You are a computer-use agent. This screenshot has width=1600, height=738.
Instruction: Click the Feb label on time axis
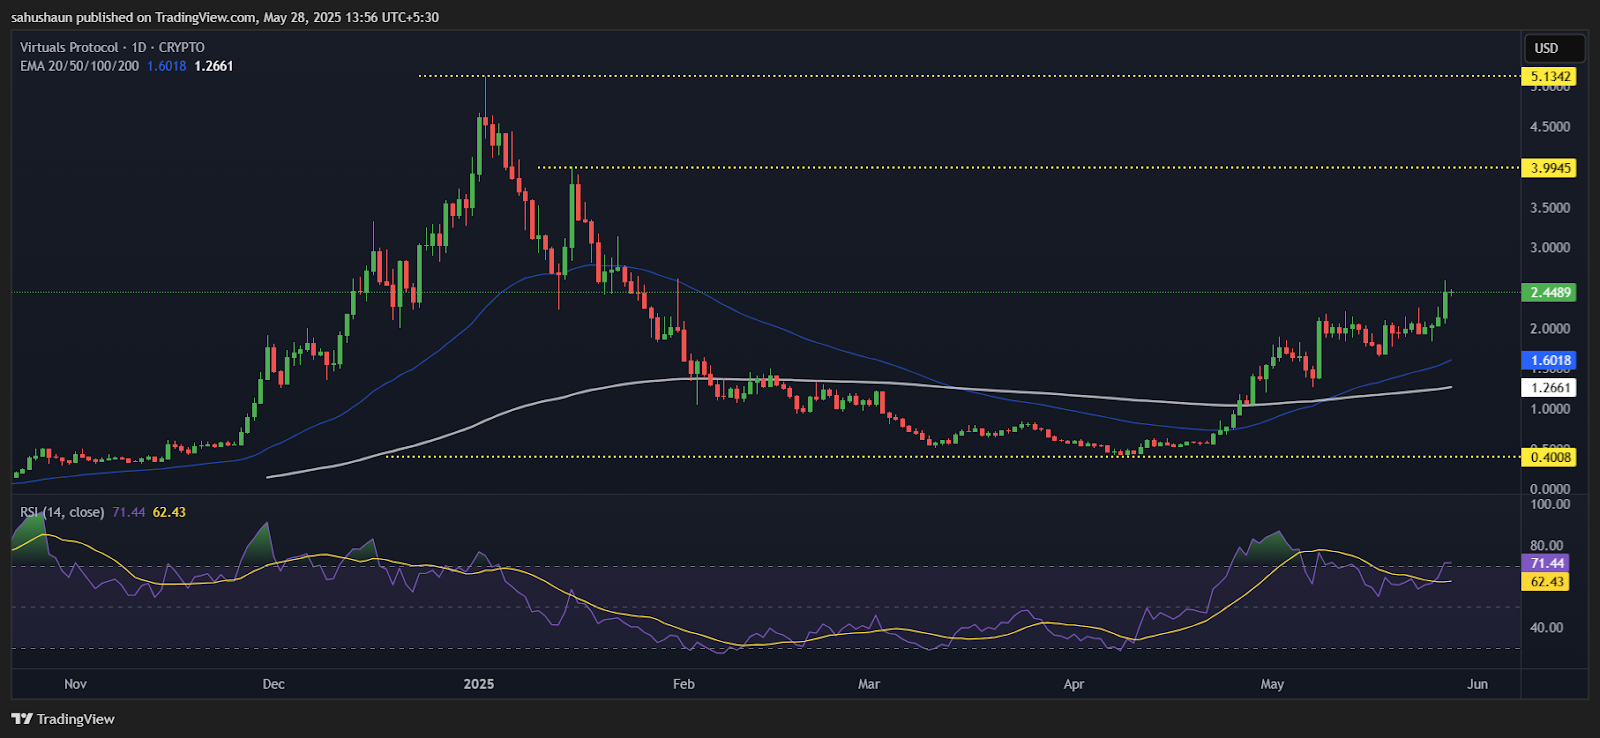click(x=683, y=684)
